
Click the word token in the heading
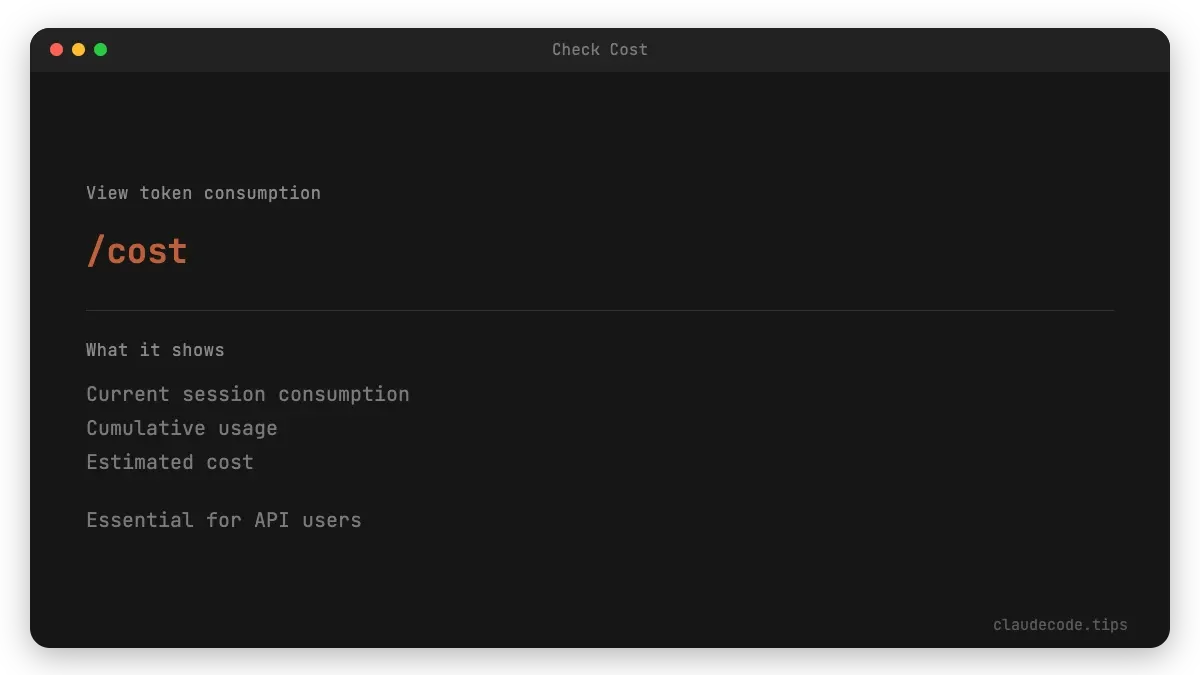coord(166,193)
